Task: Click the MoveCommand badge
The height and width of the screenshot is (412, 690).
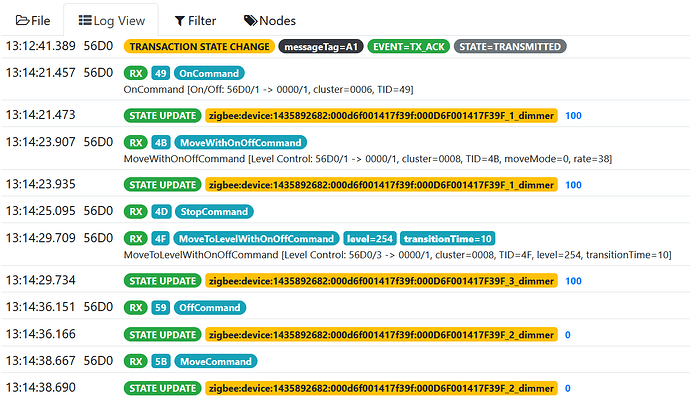Action: tap(216, 361)
